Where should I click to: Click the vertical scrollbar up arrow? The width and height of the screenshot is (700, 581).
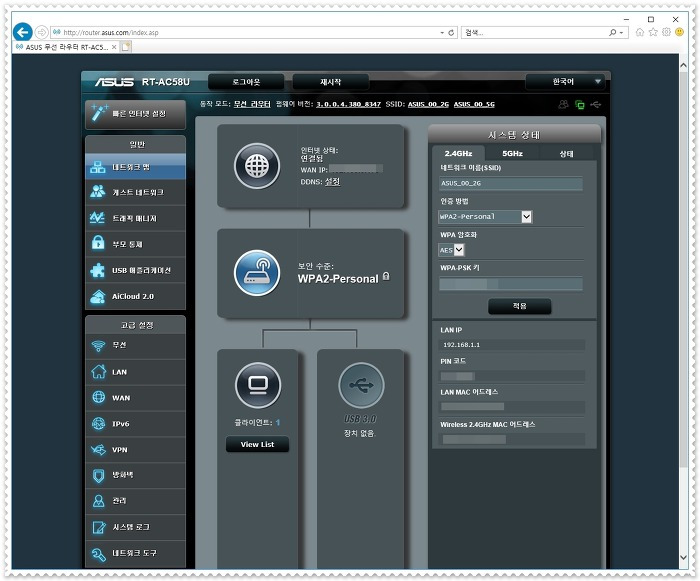point(683,65)
